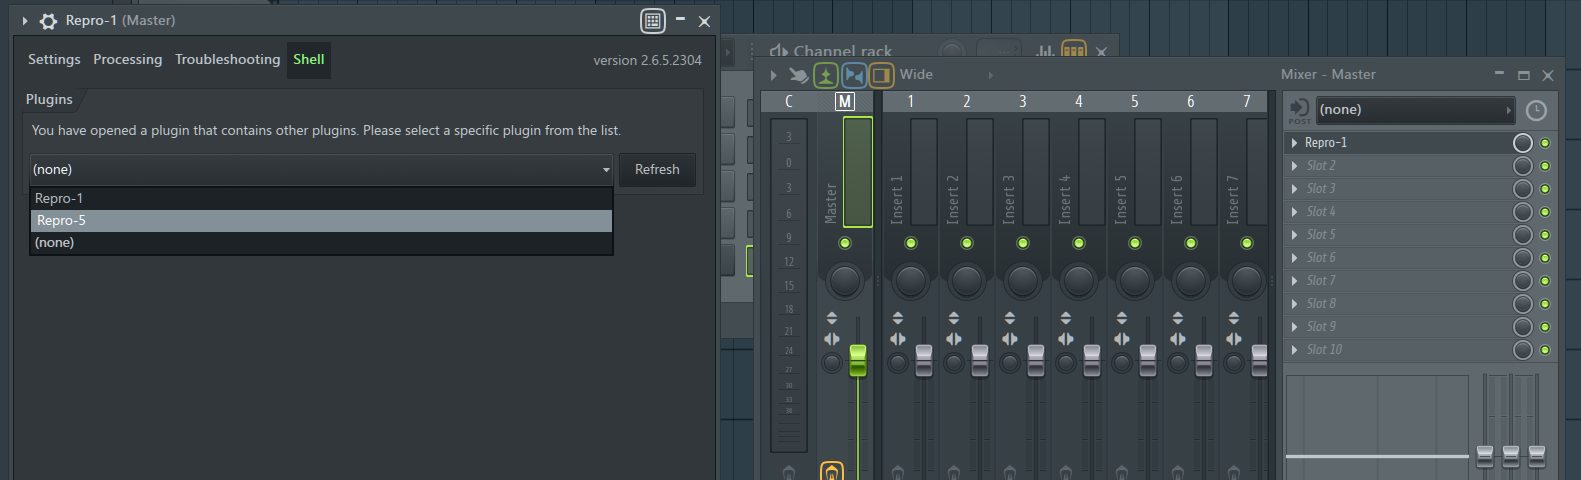1581x480 pixels.
Task: Minimize the Repro-1 plugin window
Action: [x=680, y=20]
